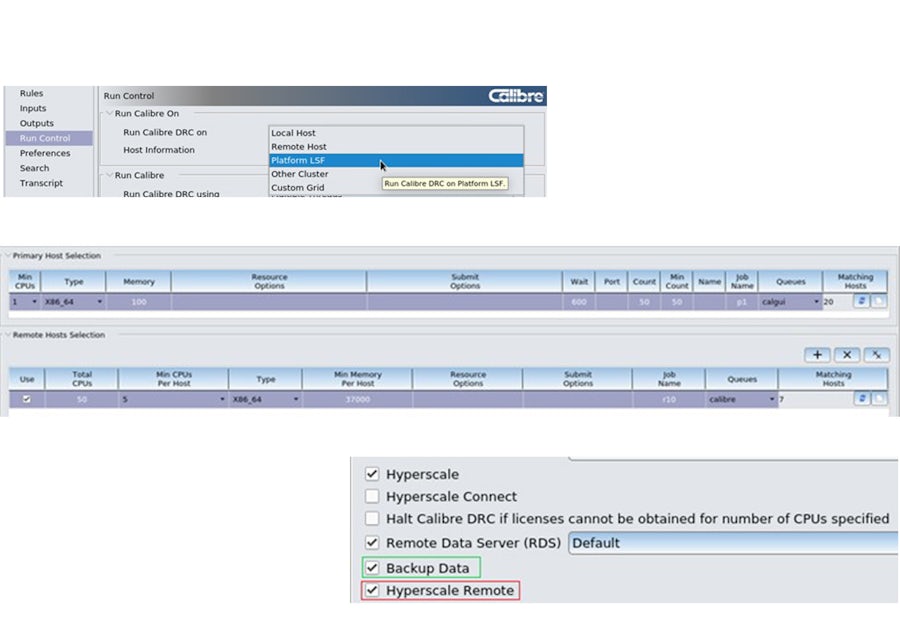The width and height of the screenshot is (900, 643).
Task: Refresh matching hosts for primary host
Action: point(861,300)
